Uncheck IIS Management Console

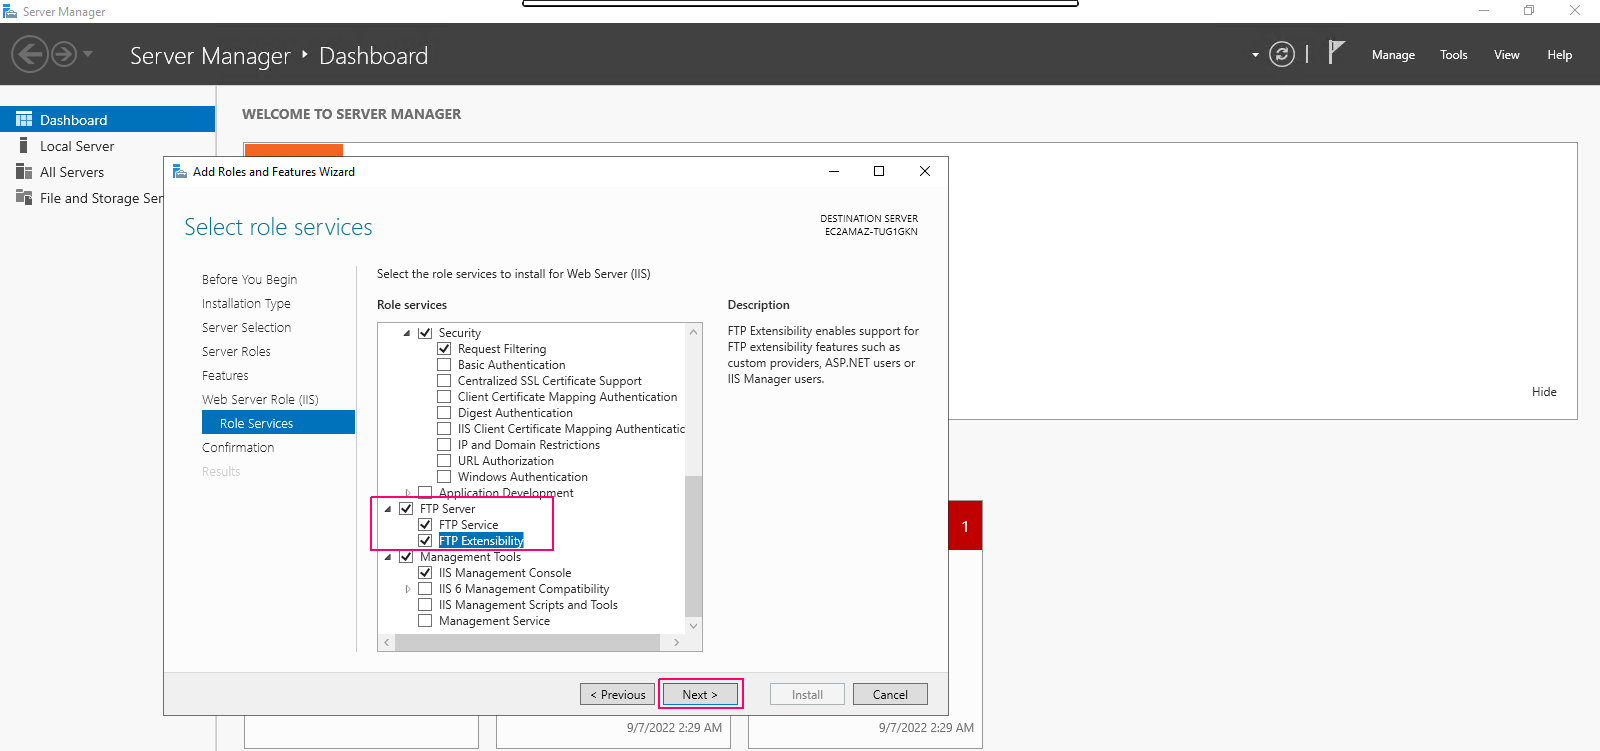click(x=425, y=573)
